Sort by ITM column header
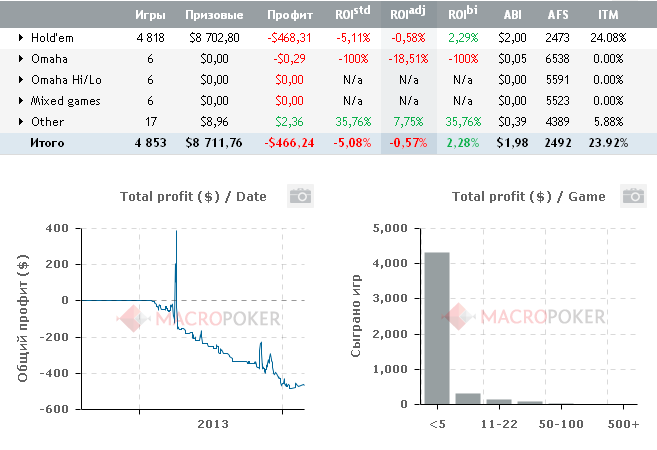The width and height of the screenshot is (657, 450). tap(609, 16)
